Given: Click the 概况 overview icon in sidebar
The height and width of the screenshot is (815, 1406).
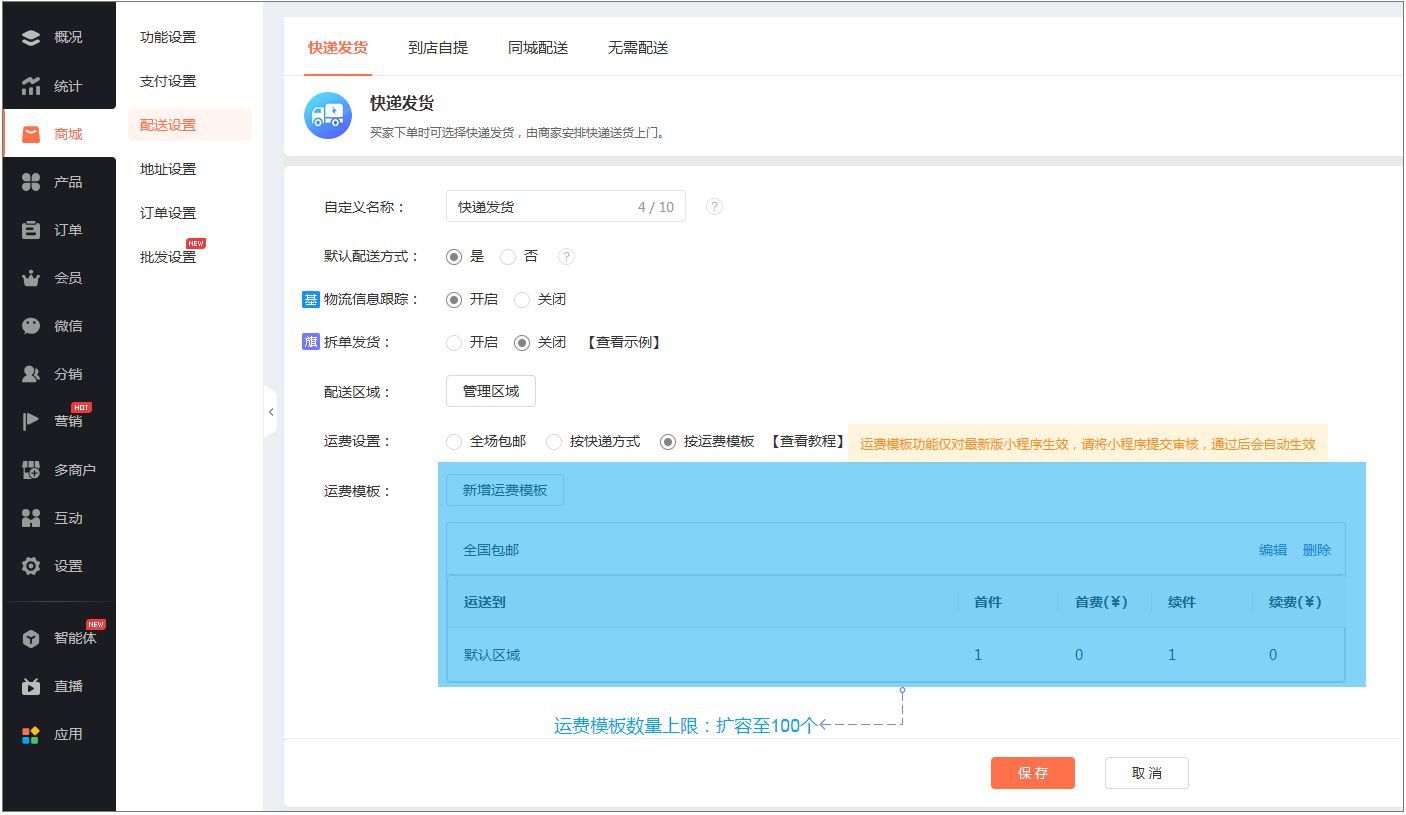Looking at the screenshot, I should click(x=31, y=38).
